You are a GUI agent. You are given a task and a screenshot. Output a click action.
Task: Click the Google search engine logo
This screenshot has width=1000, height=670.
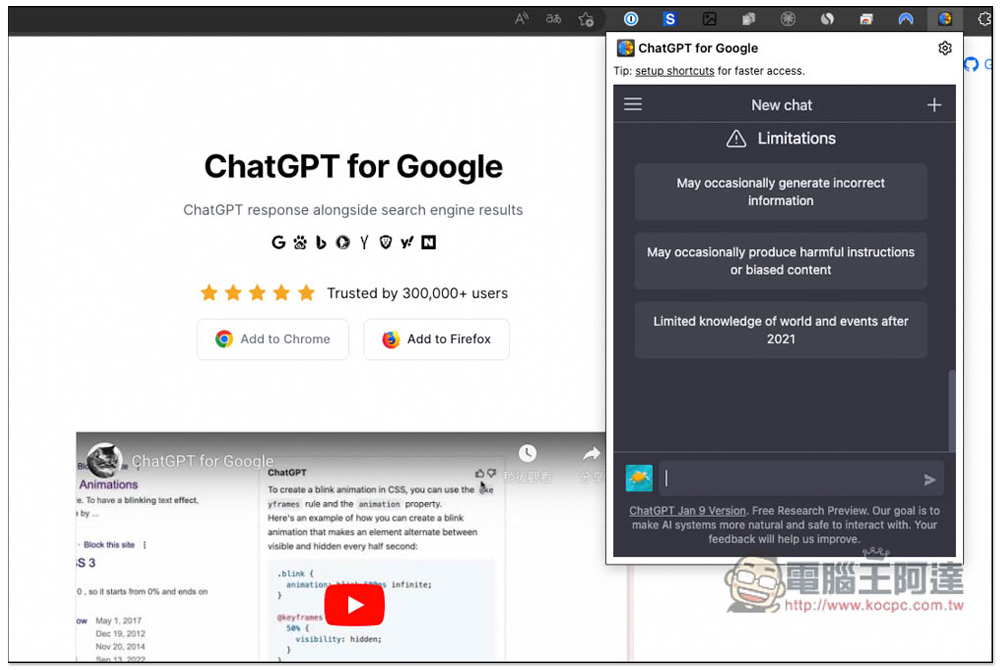[x=279, y=242]
